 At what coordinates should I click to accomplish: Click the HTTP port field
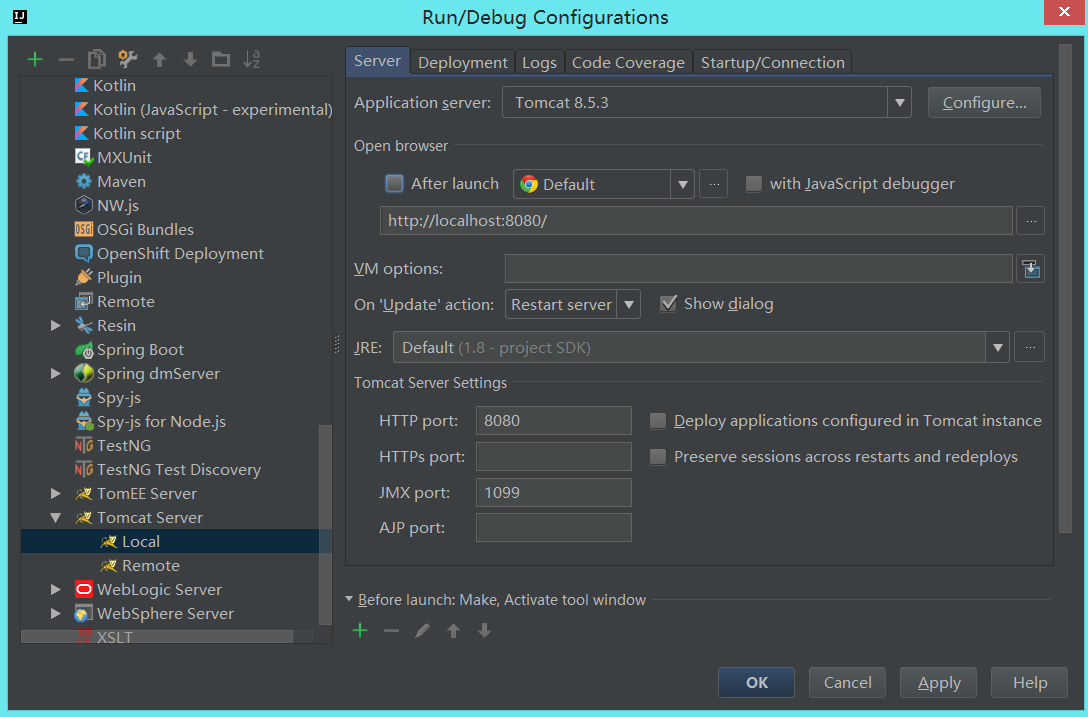click(554, 421)
